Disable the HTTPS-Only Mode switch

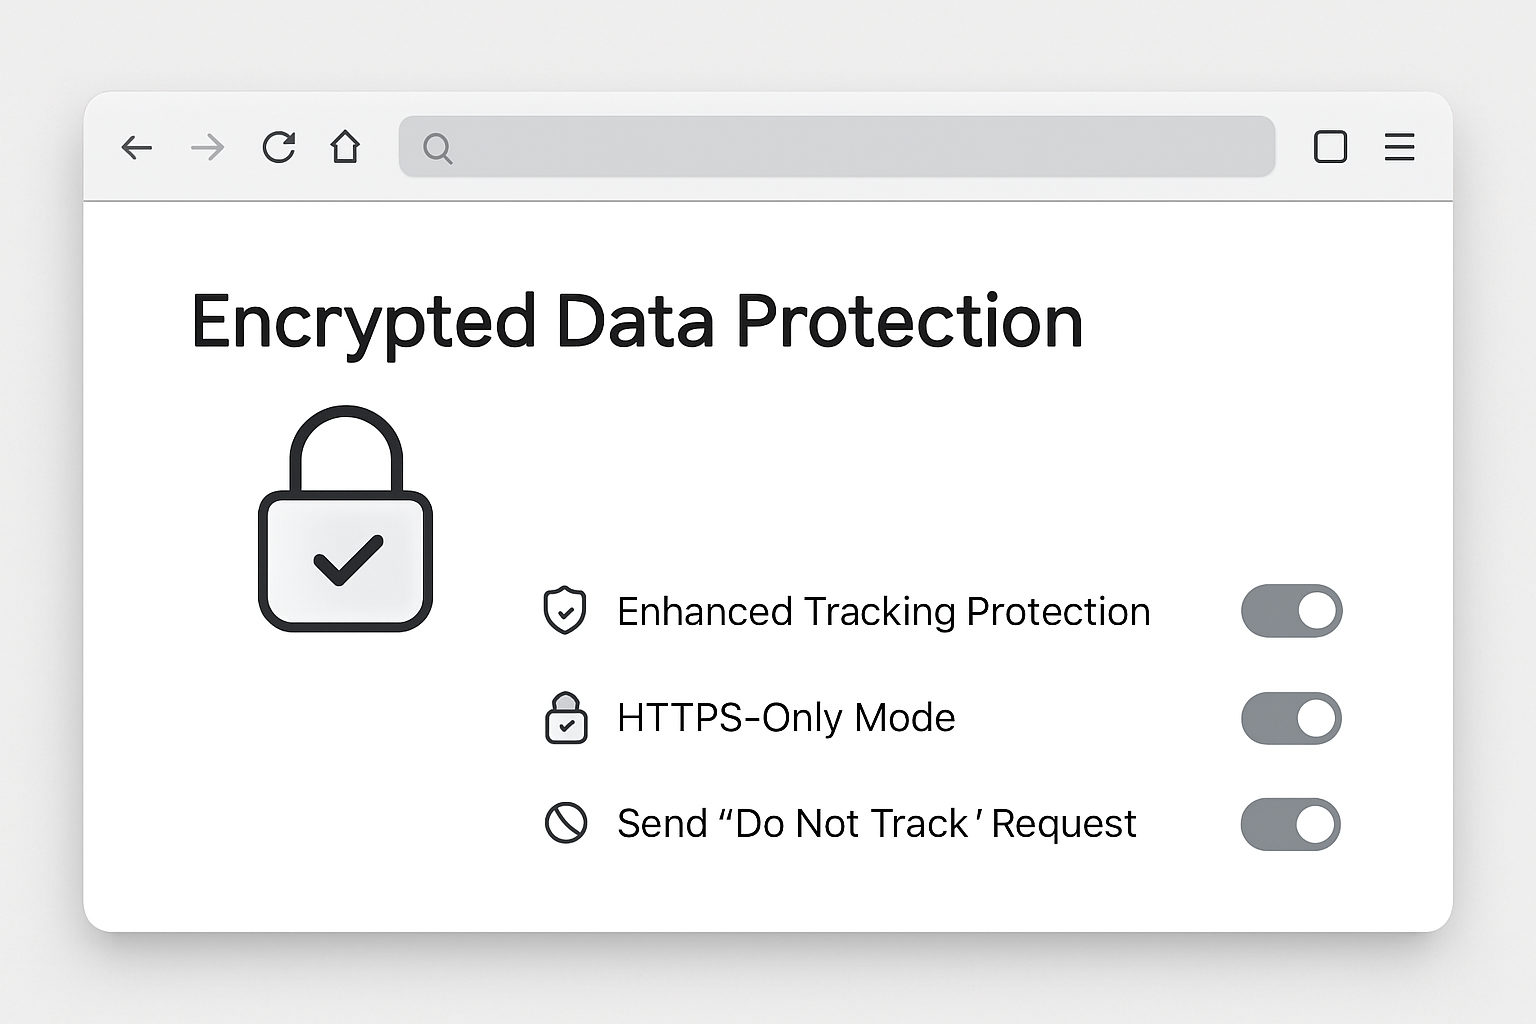(1291, 718)
